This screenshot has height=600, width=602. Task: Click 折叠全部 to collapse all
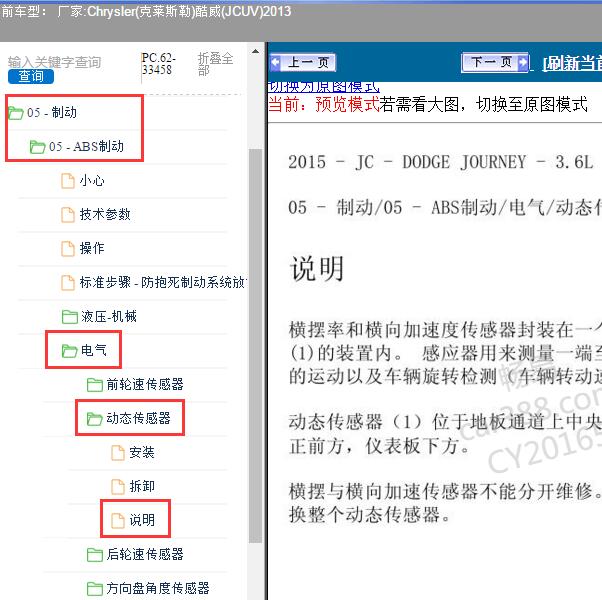pyautogui.click(x=215, y=64)
